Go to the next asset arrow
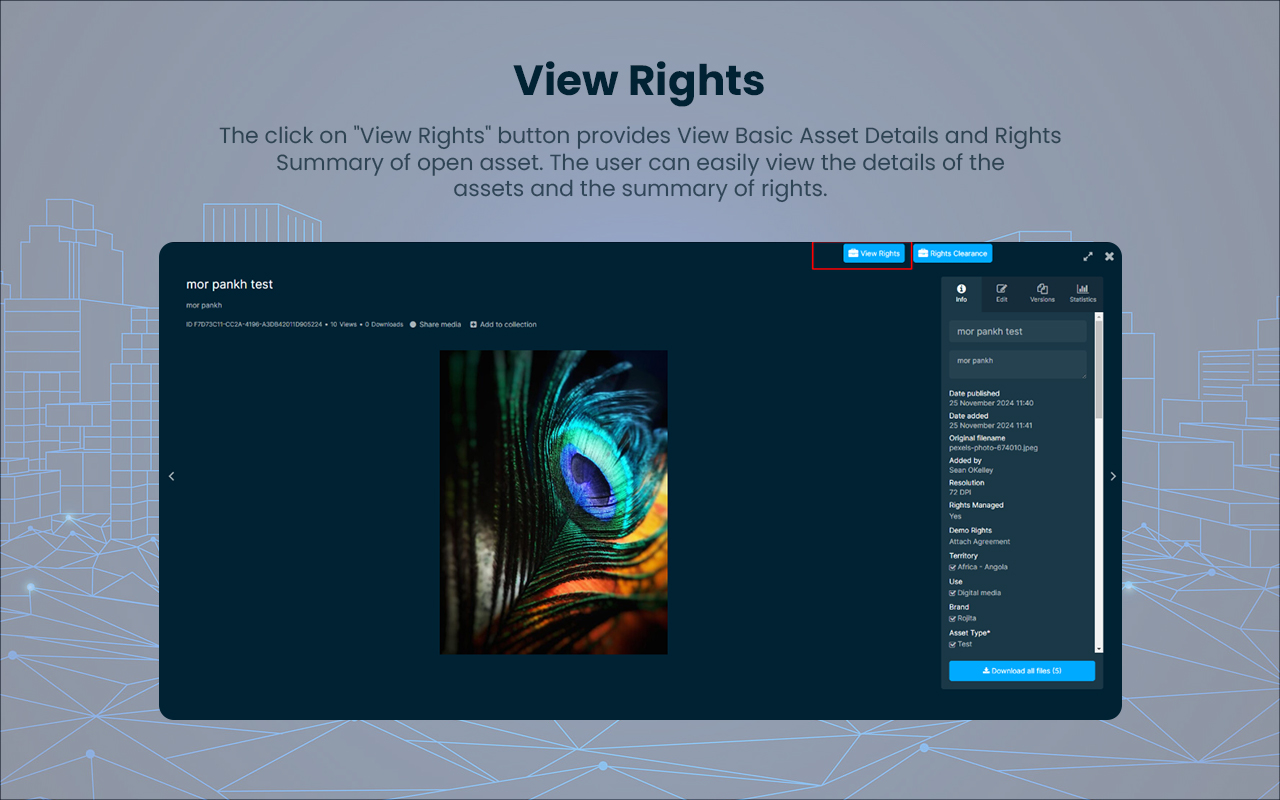The height and width of the screenshot is (800, 1280). (1113, 476)
